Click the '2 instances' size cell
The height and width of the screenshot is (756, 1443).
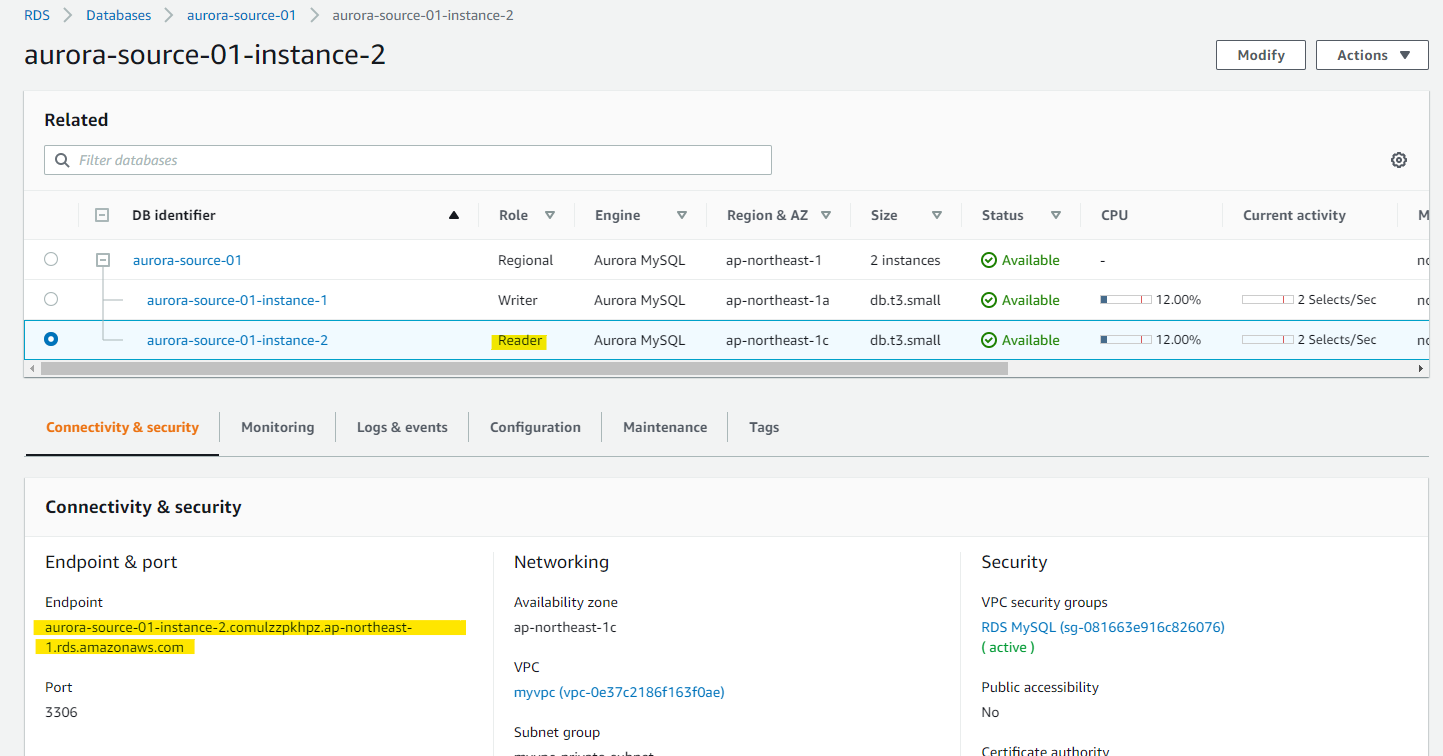click(905, 260)
